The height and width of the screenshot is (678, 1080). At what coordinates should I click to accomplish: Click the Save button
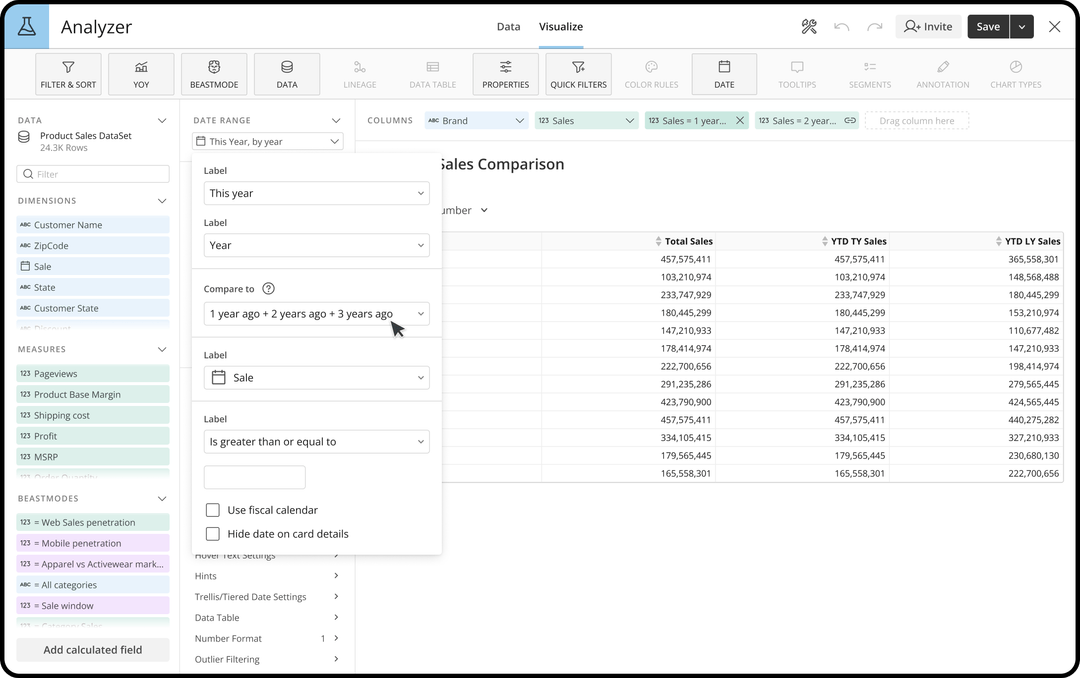(987, 27)
